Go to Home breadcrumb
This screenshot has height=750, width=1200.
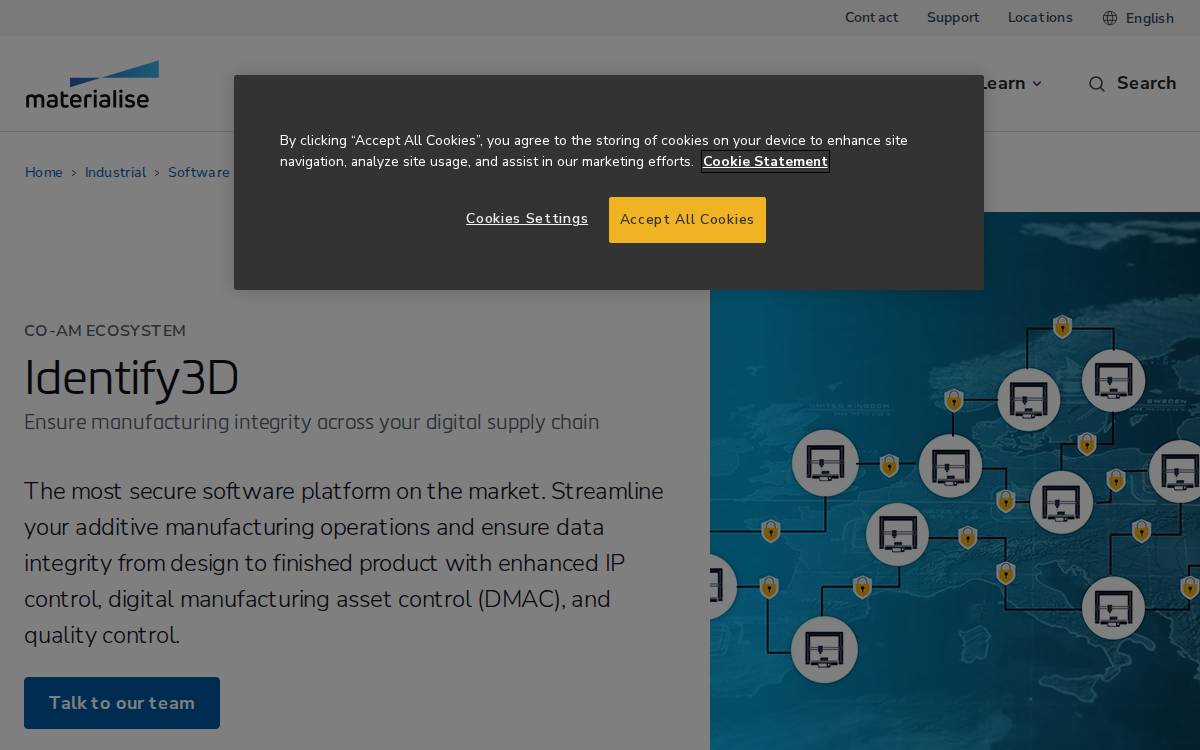44,173
